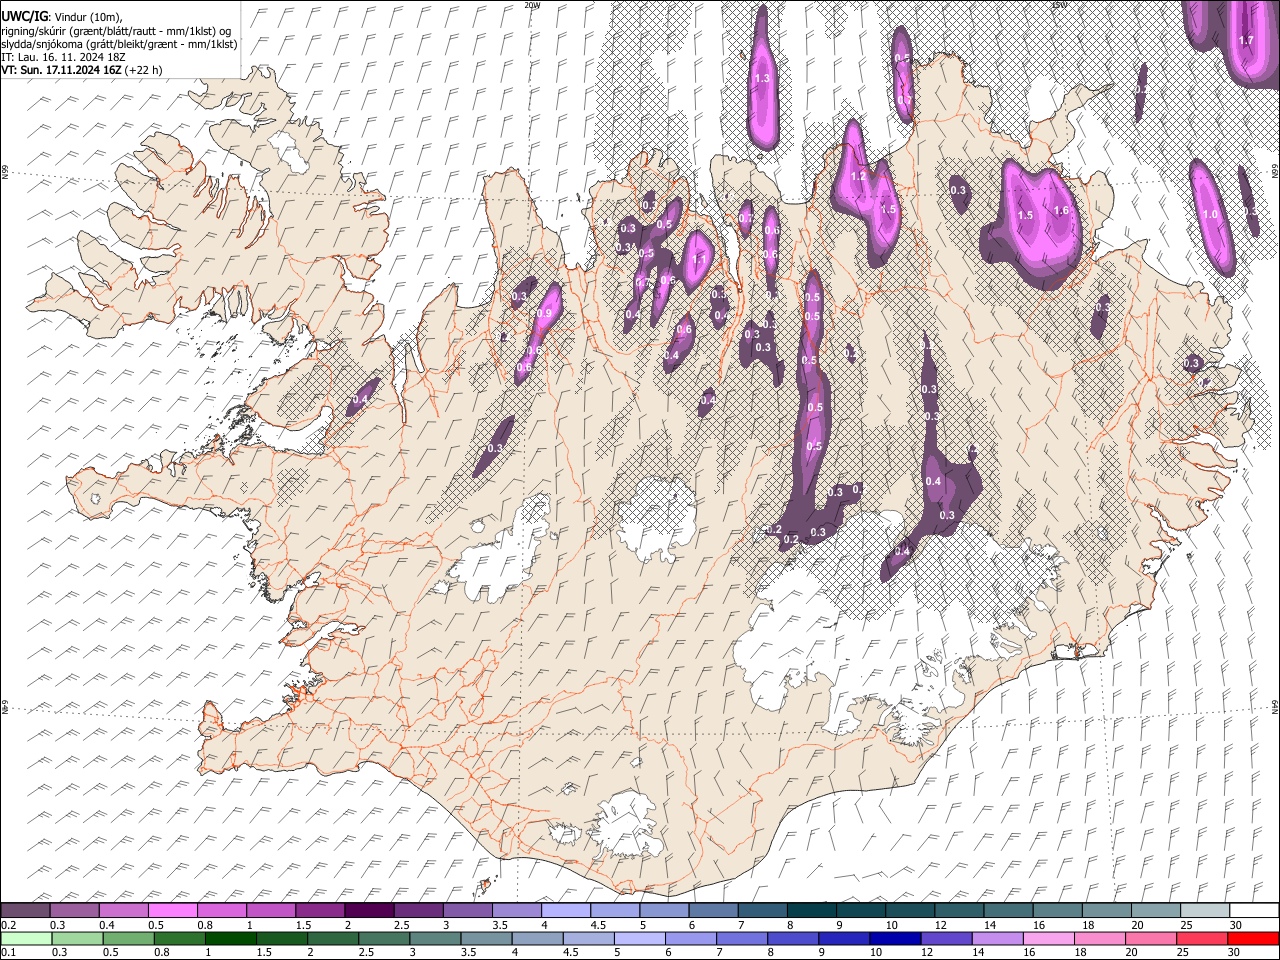Select the upper legend swatch between 1.5 and 2

click(319, 911)
